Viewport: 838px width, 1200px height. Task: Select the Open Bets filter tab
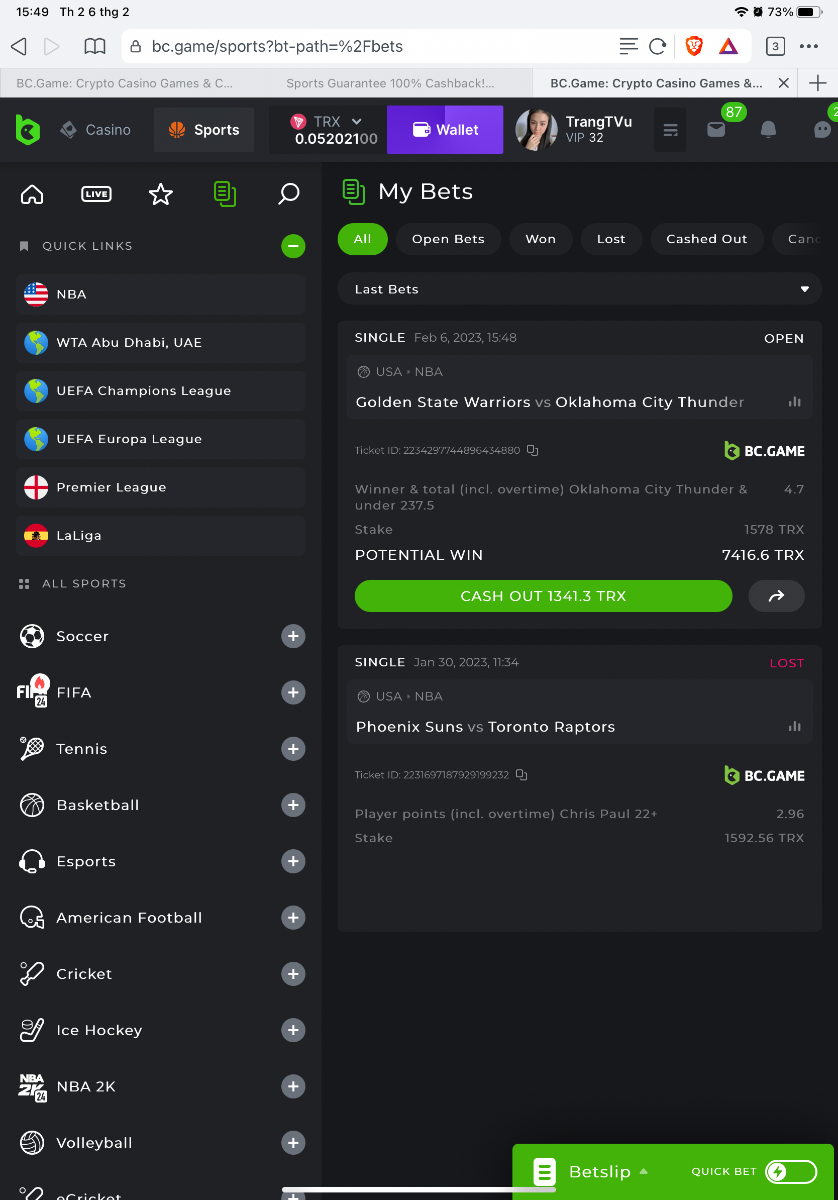tap(448, 239)
